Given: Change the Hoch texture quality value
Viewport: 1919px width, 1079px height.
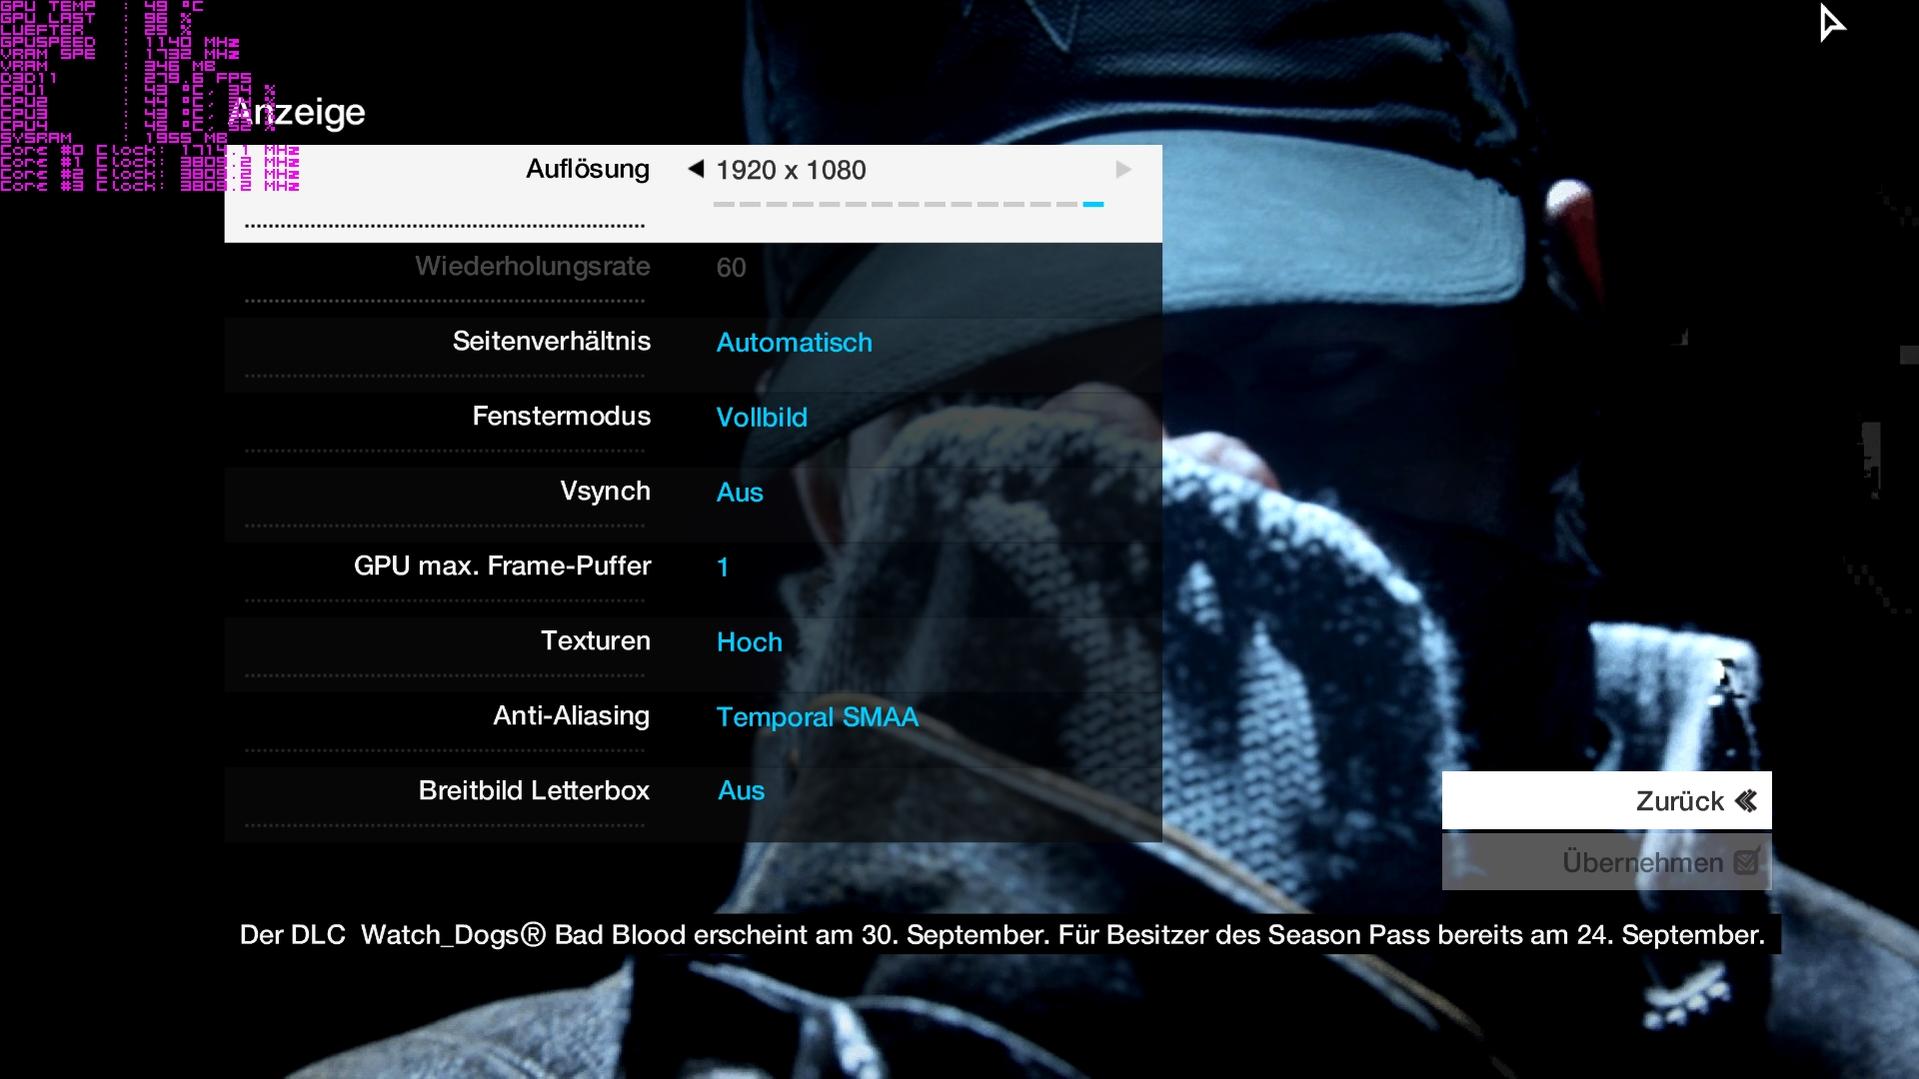Looking at the screenshot, I should [x=749, y=642].
